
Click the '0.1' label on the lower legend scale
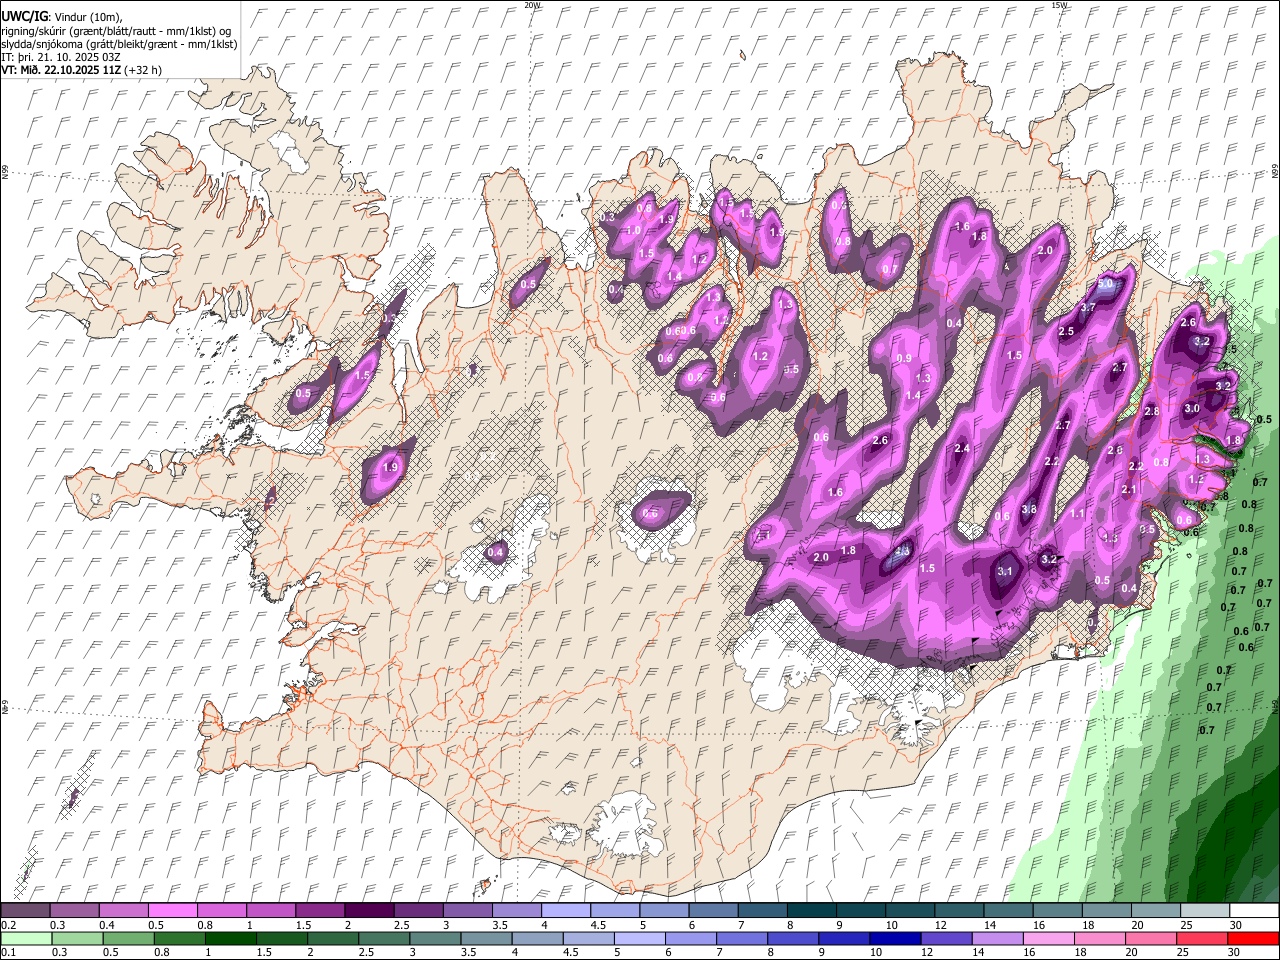click(7, 952)
